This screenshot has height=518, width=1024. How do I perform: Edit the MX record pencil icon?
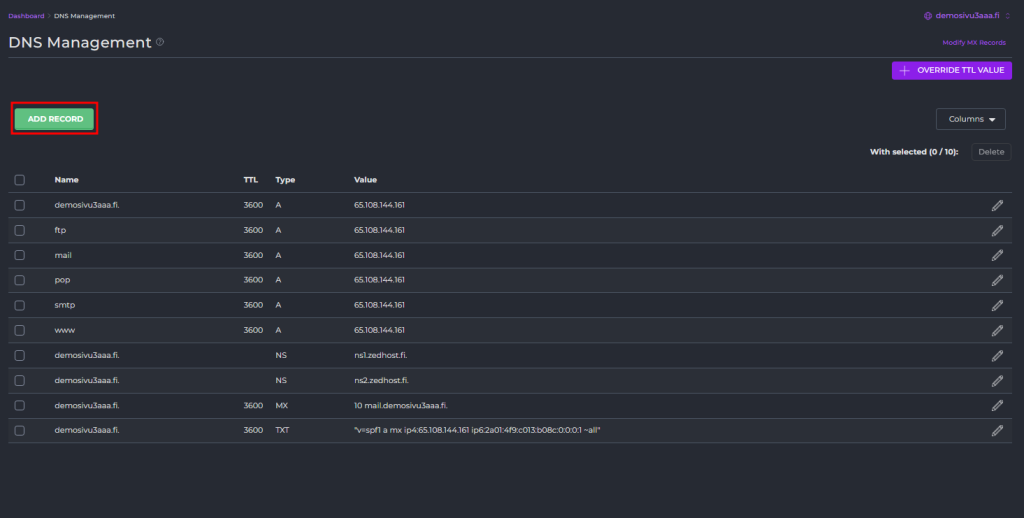point(997,405)
